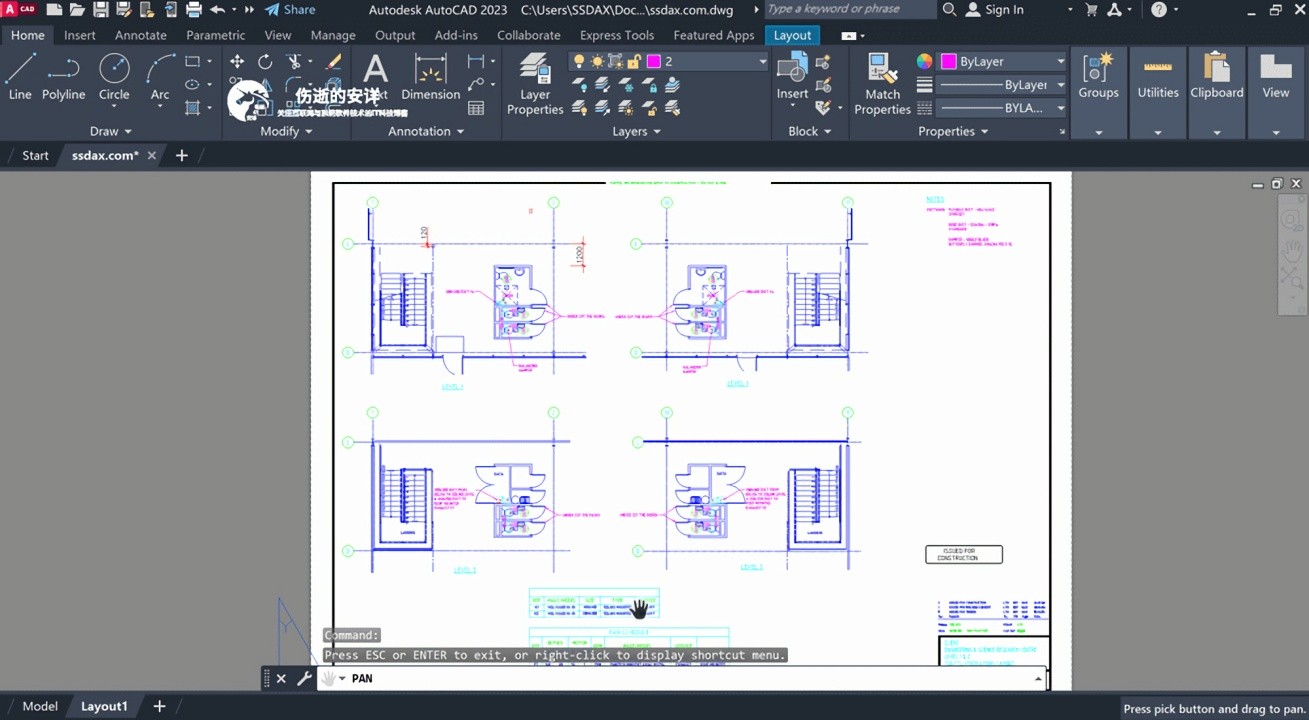Click the command line input field
This screenshot has width=1309, height=720.
pyautogui.click(x=690, y=678)
